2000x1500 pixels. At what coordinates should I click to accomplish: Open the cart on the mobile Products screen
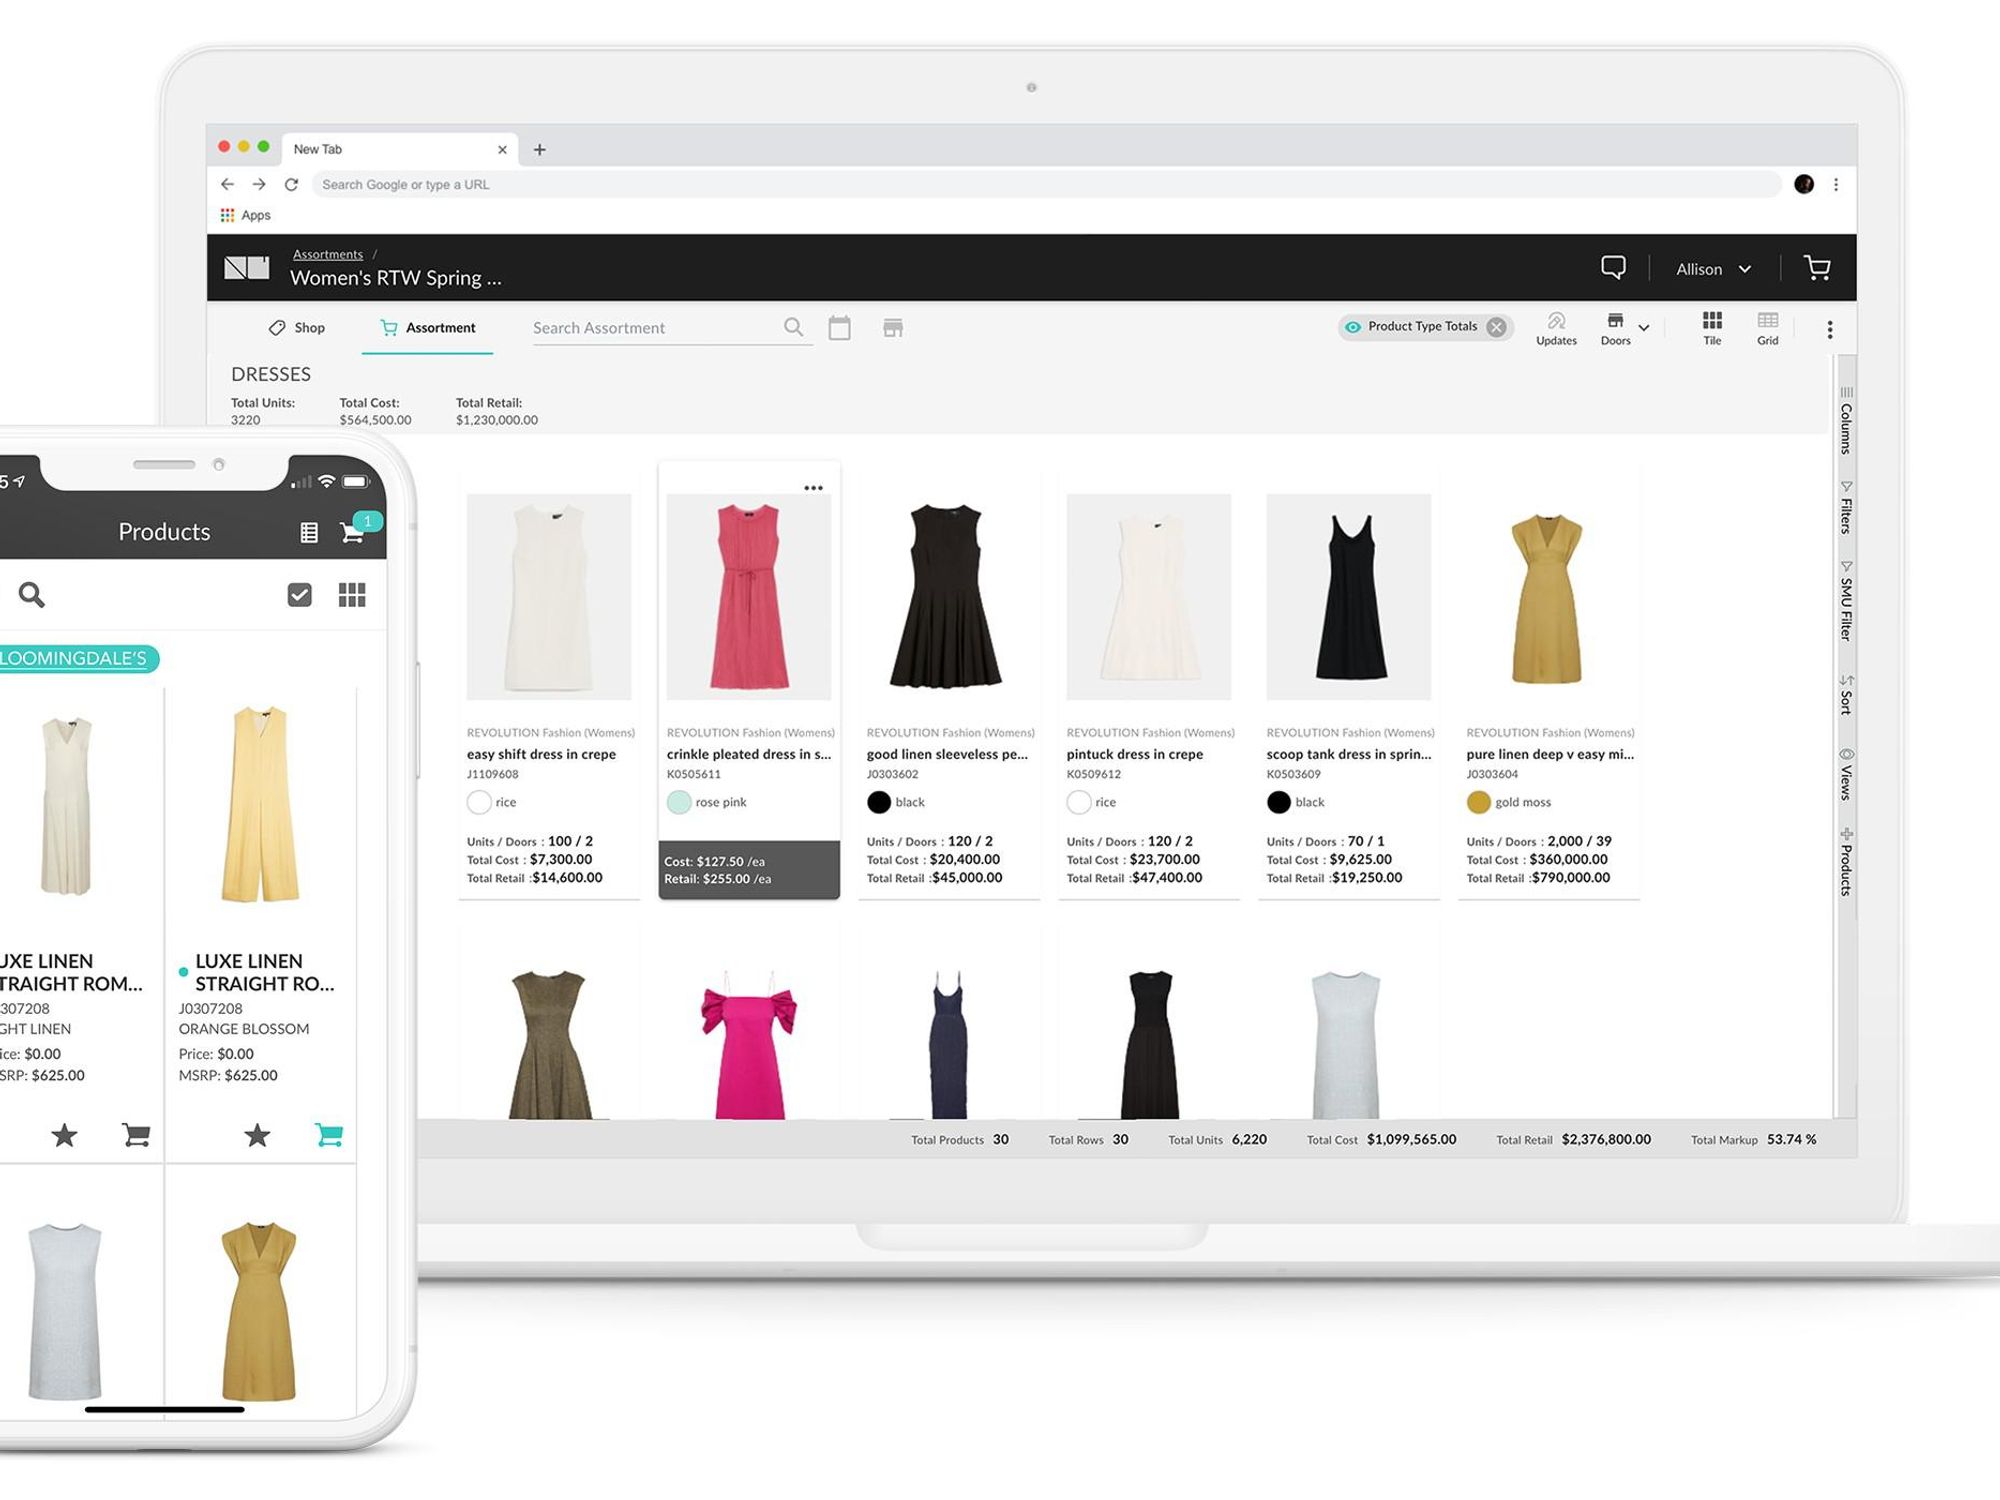click(352, 532)
